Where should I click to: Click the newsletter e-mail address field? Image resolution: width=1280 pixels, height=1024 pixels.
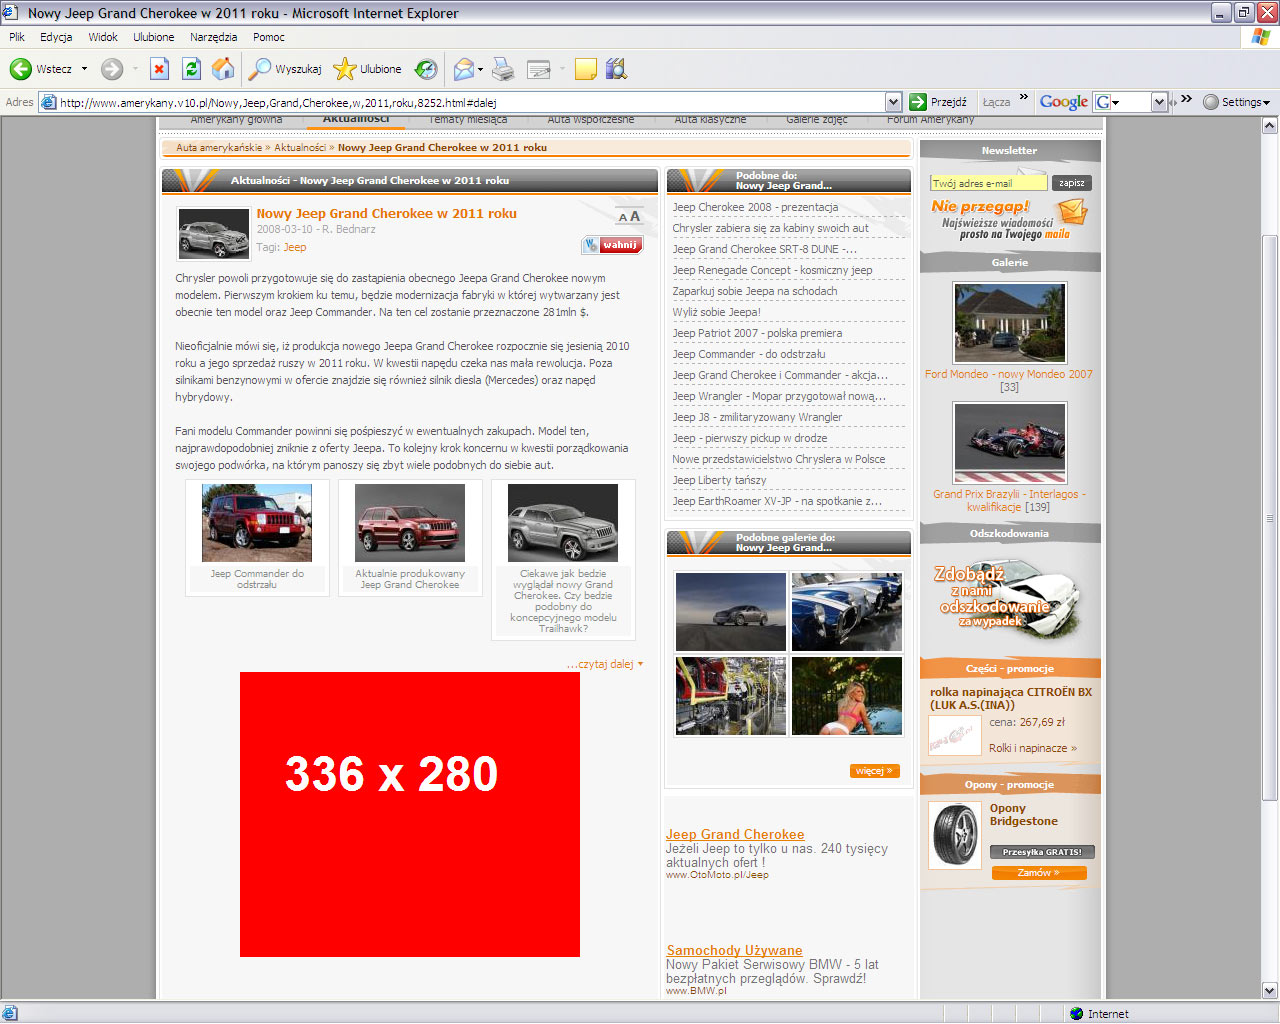click(x=989, y=183)
